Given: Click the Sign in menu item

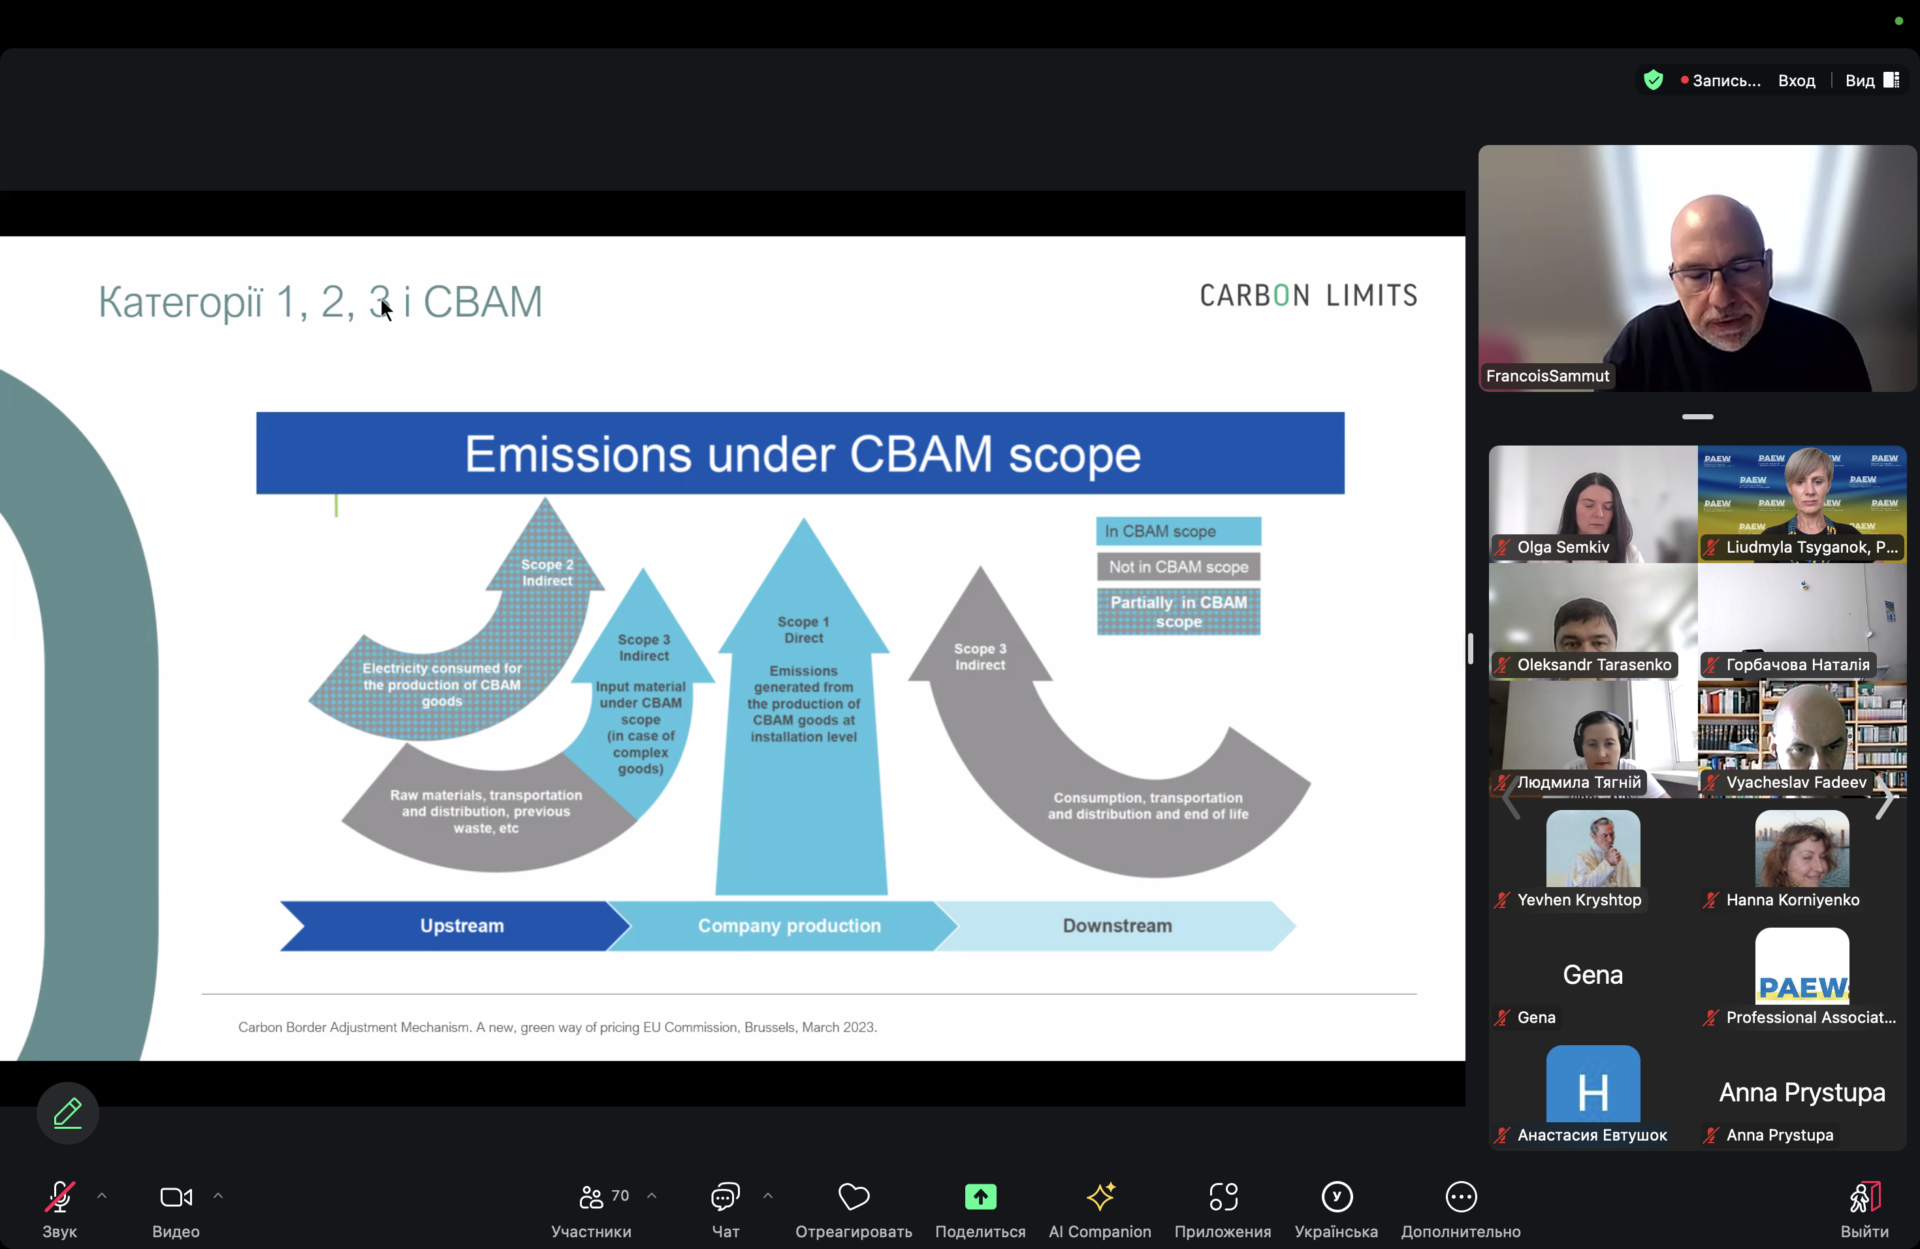Looking at the screenshot, I should click(1796, 80).
